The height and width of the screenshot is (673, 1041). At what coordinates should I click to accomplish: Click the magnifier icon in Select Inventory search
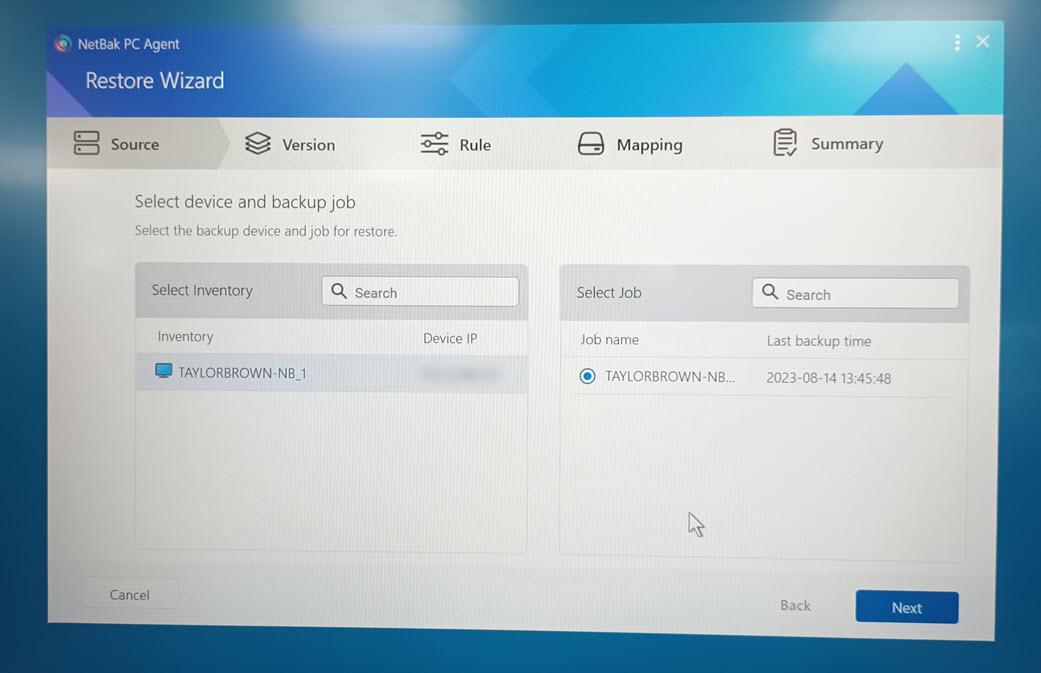point(339,291)
